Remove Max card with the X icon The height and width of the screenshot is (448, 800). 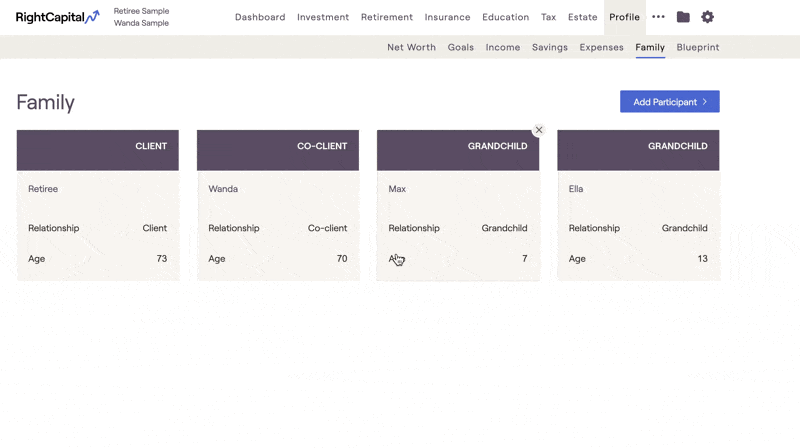[x=539, y=130]
